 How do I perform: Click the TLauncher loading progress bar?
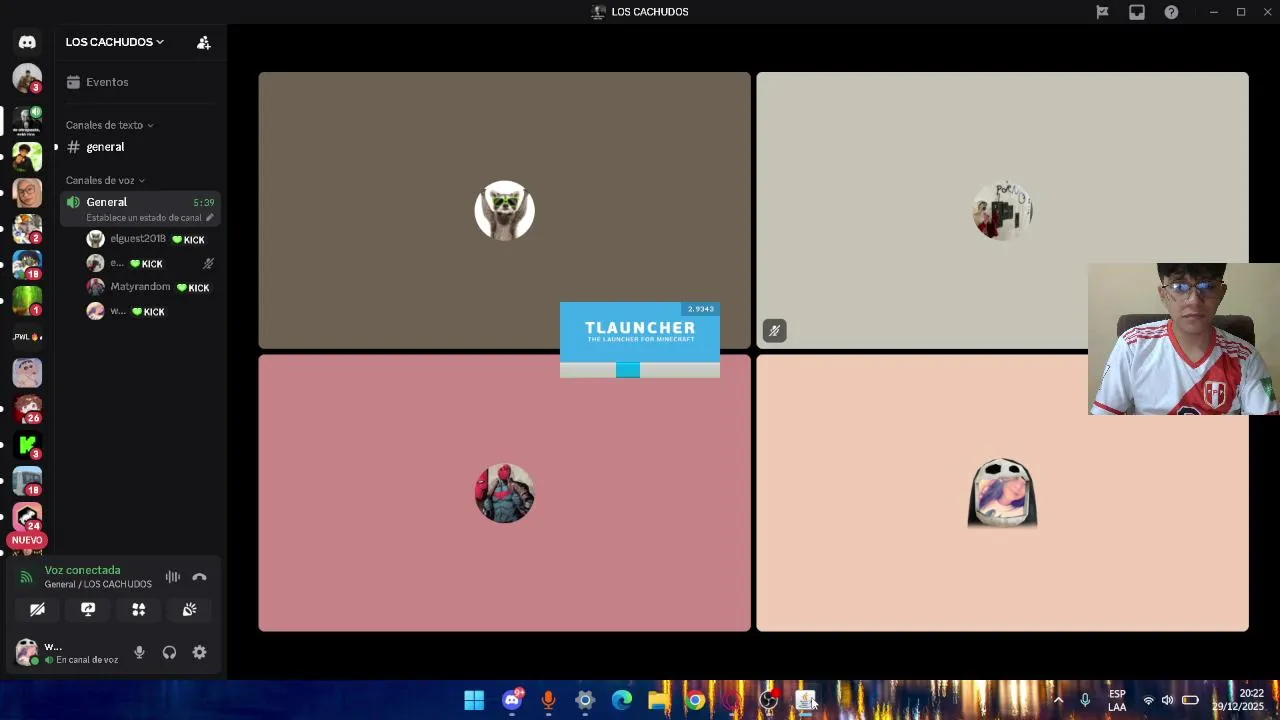[640, 370]
